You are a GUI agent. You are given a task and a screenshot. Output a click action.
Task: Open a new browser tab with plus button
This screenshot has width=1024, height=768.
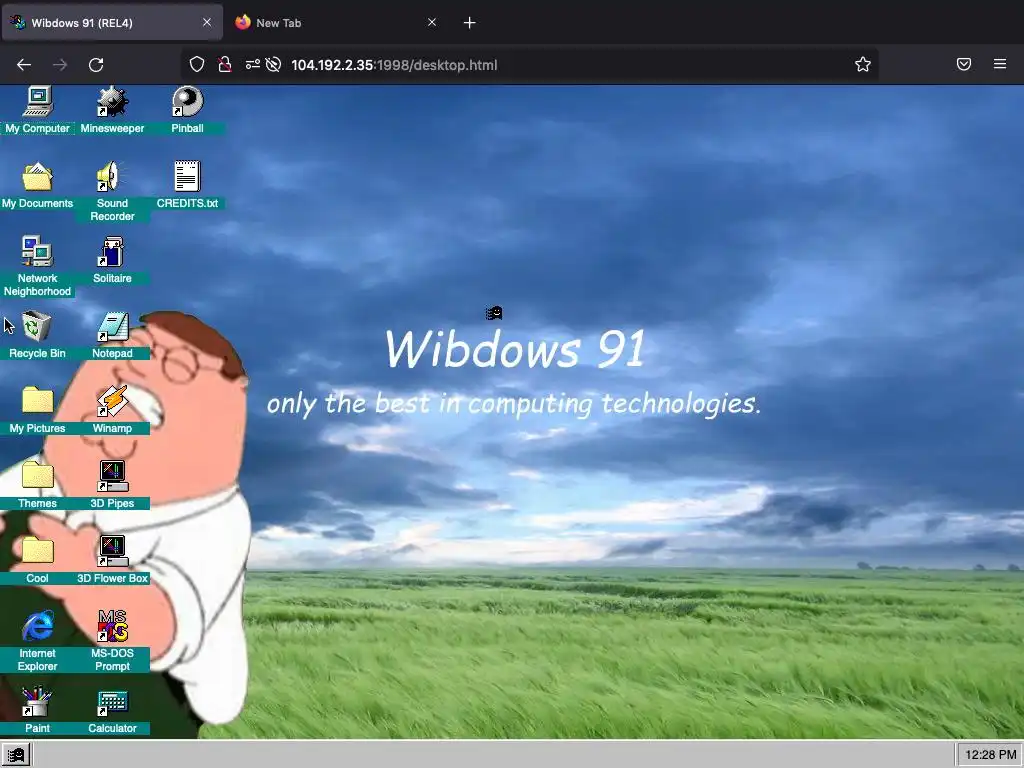tap(470, 23)
